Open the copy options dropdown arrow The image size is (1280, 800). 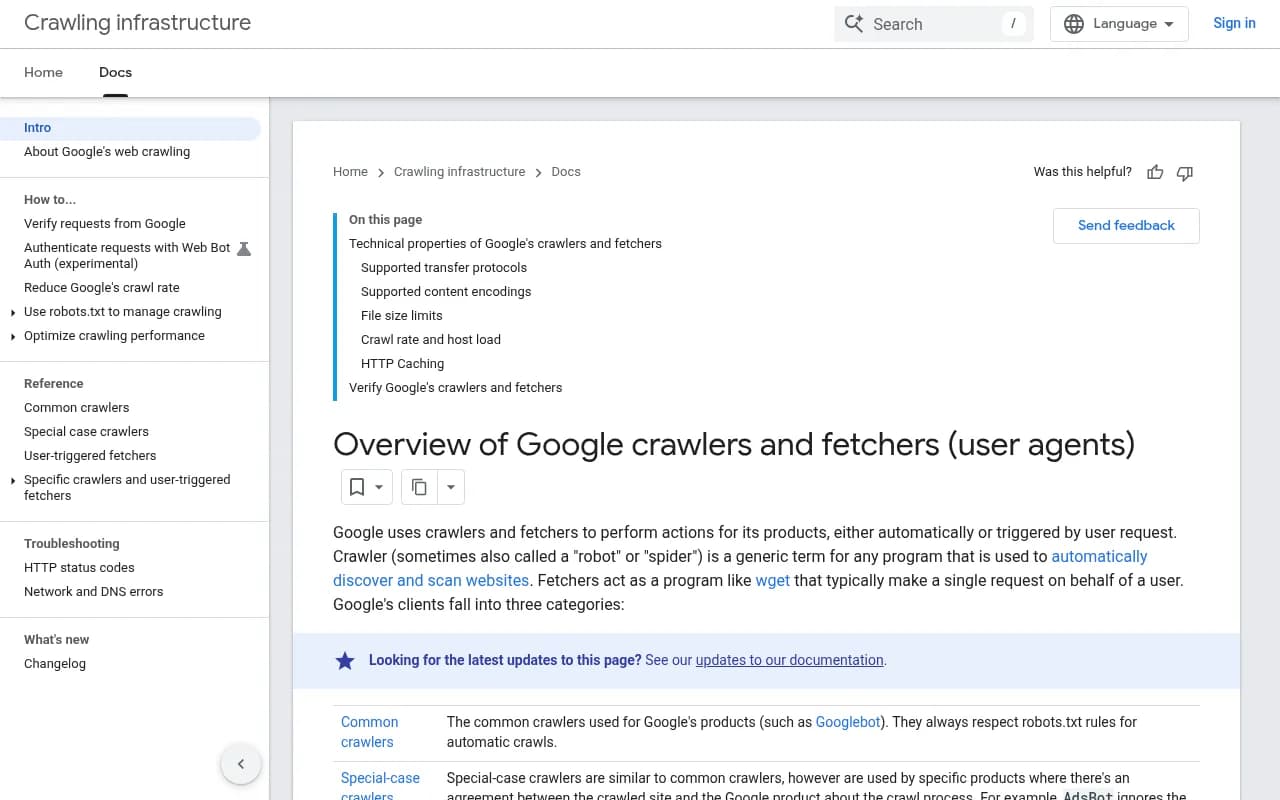click(451, 487)
